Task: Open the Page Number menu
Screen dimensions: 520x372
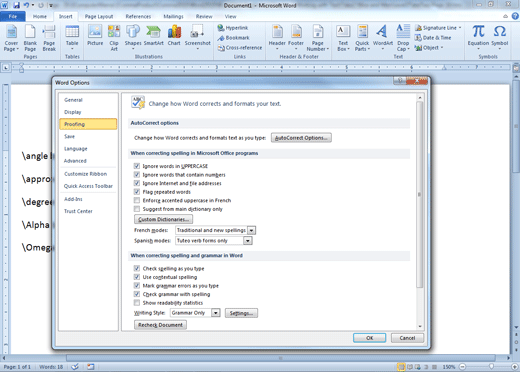Action: pyautogui.click(x=318, y=38)
